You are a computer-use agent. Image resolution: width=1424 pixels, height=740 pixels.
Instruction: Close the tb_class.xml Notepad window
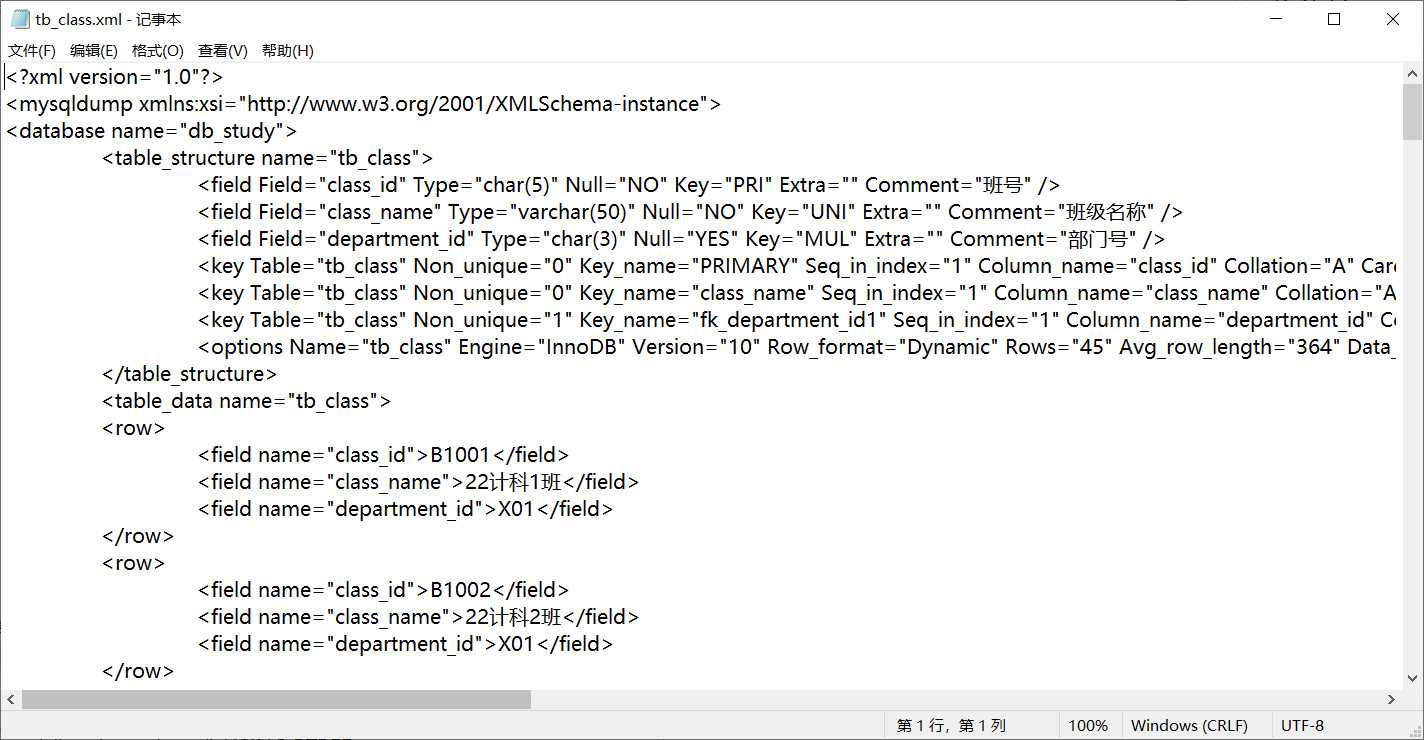point(1392,19)
